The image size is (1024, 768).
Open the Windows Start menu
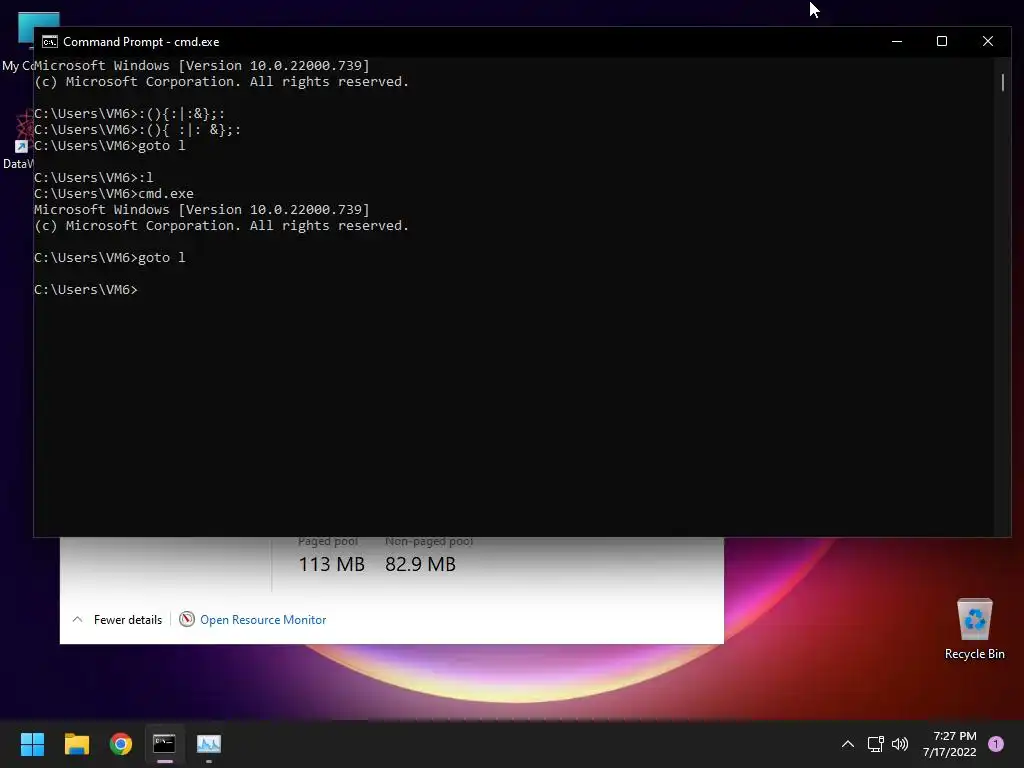click(32, 744)
